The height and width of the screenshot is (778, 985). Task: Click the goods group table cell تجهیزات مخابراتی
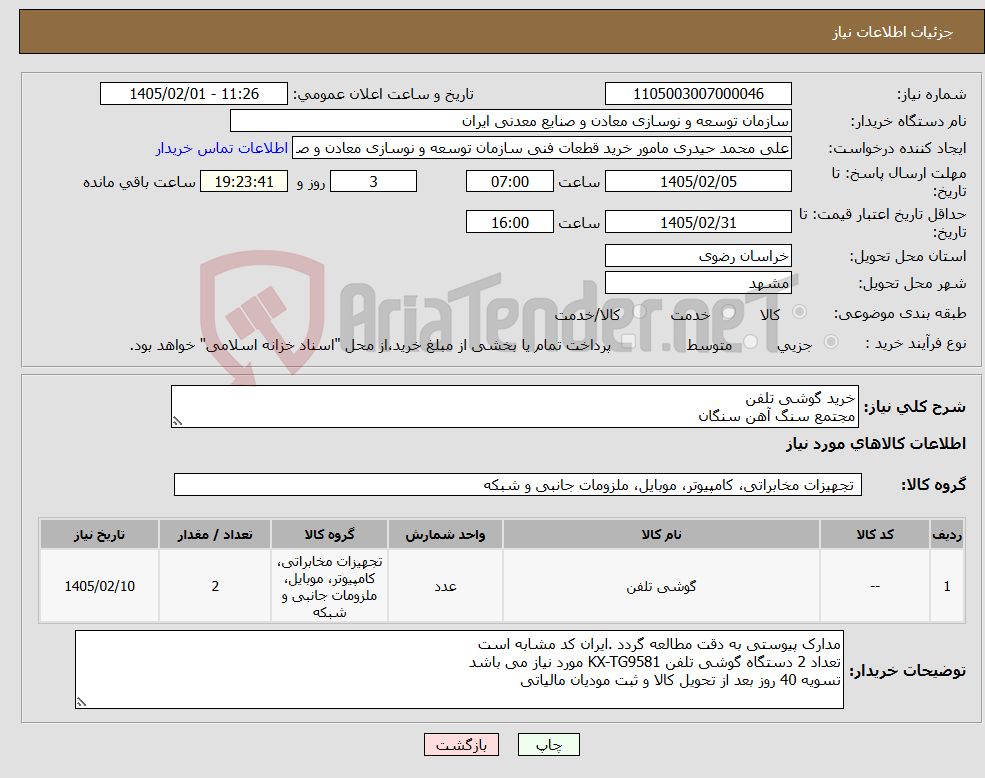[329, 586]
